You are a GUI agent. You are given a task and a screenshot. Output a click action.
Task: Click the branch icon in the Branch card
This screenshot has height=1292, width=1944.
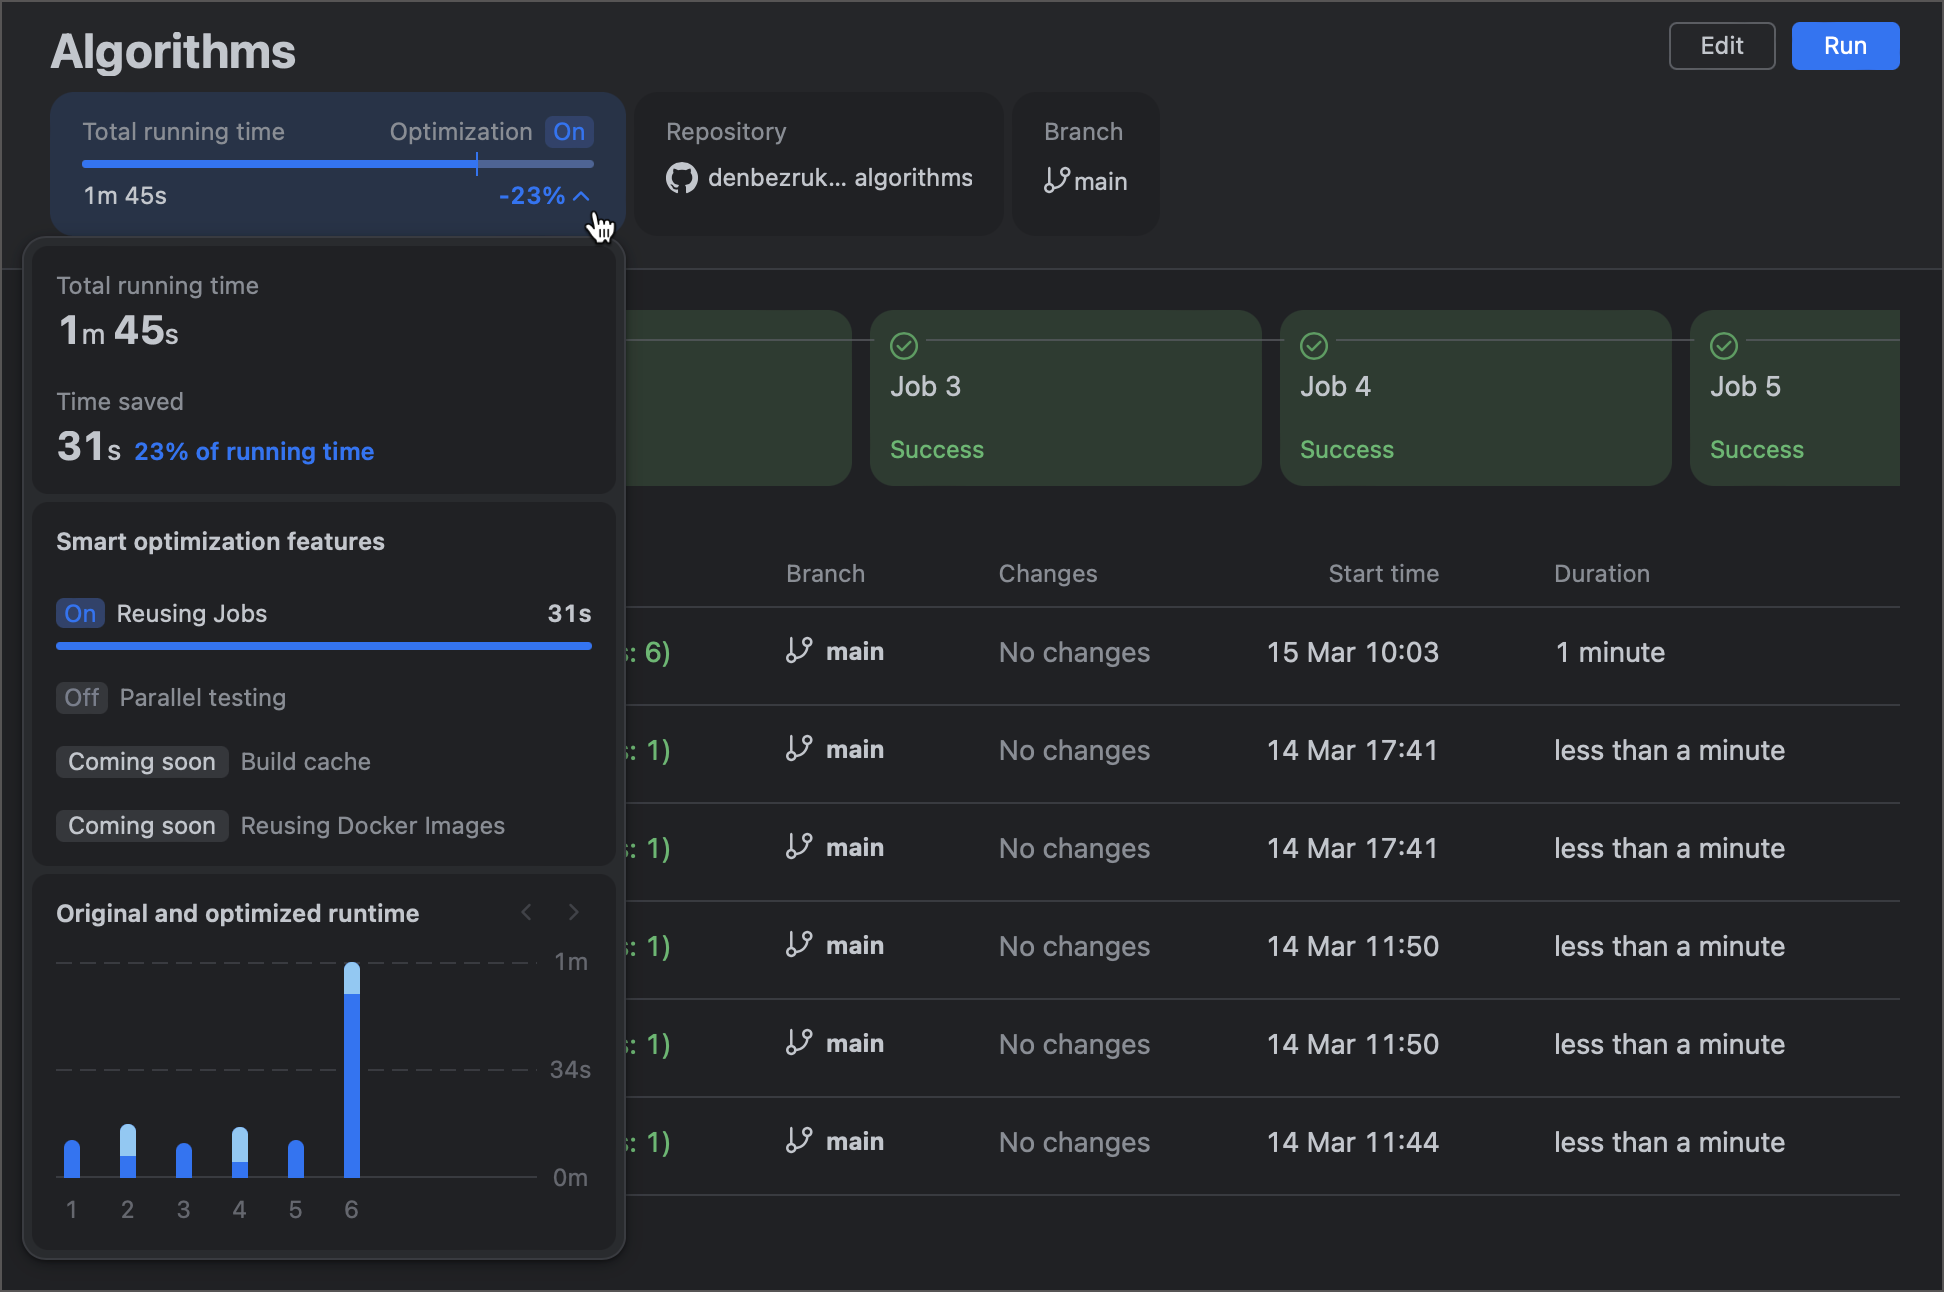[1056, 180]
